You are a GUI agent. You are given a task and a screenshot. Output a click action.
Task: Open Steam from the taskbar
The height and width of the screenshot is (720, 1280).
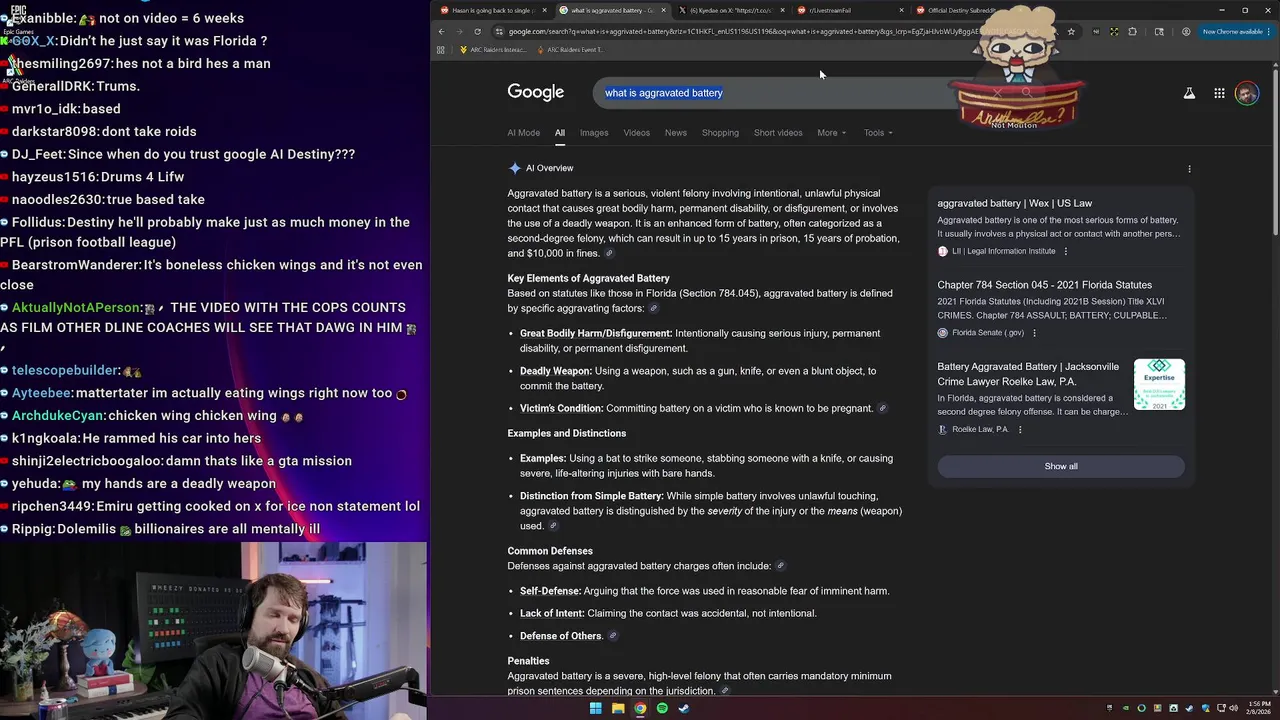[x=684, y=708]
